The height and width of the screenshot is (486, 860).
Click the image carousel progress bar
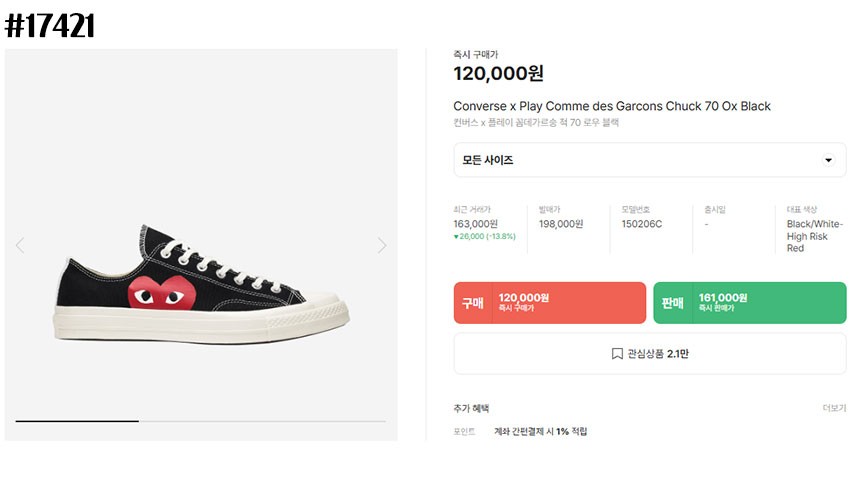point(201,421)
